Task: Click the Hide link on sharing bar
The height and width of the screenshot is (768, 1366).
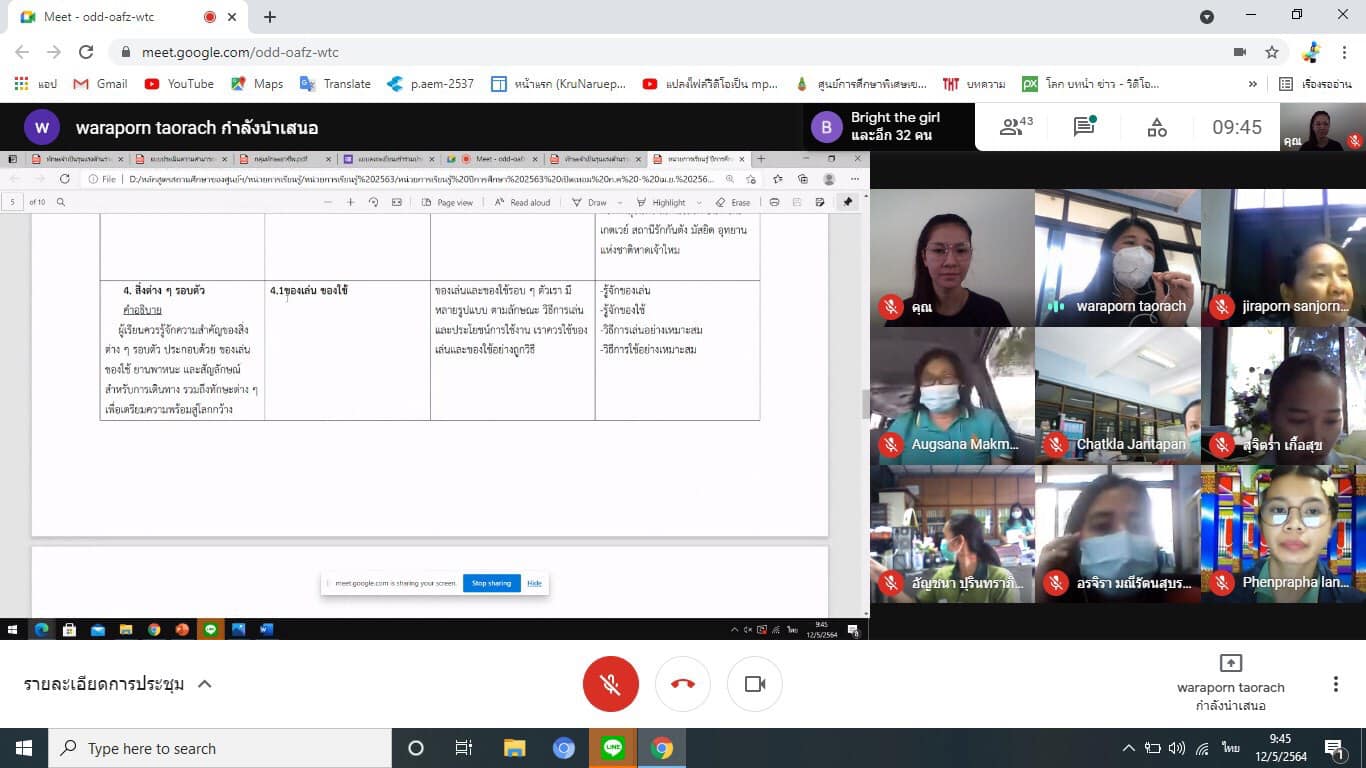Action: (534, 583)
